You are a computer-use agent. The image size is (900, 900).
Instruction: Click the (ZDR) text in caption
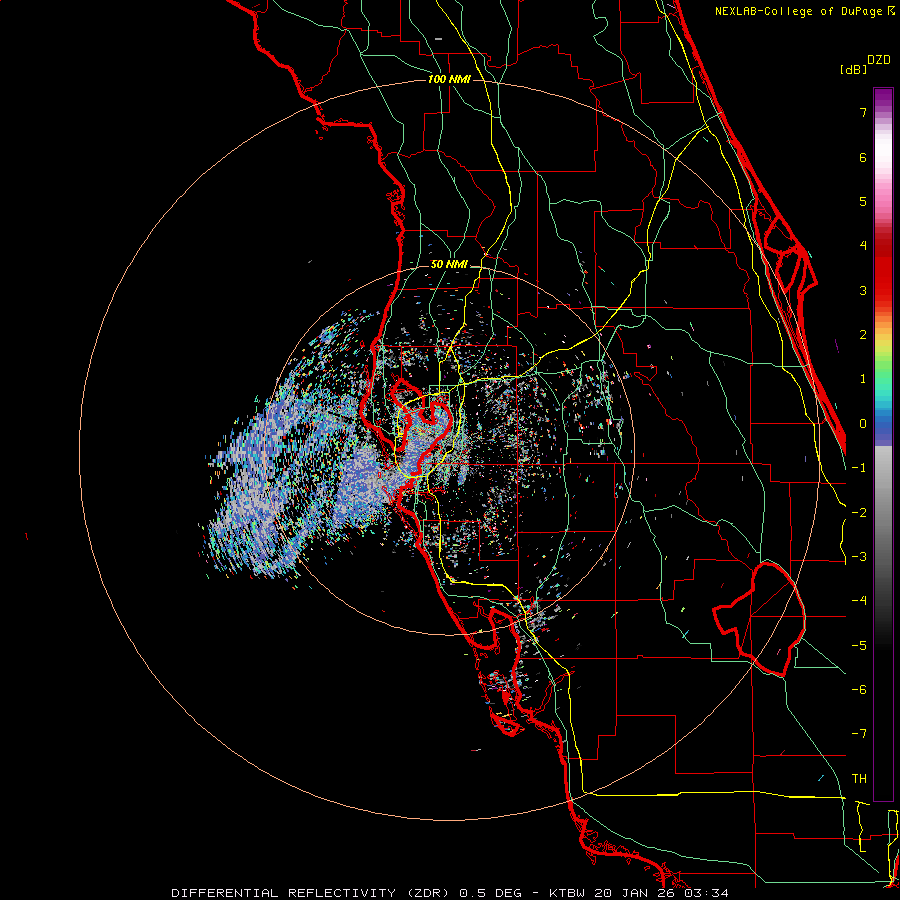428,893
